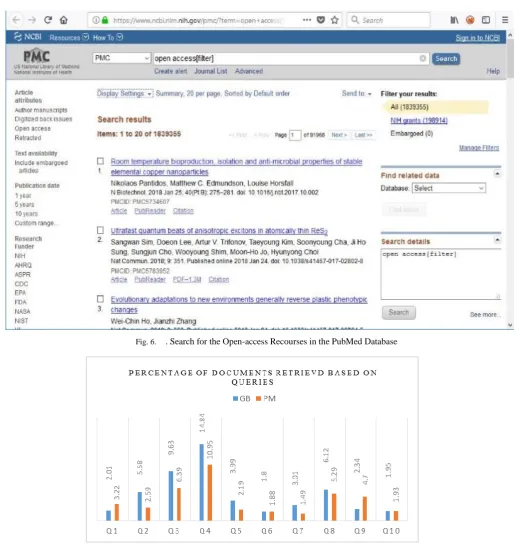Select checkbox for result 1 copper nanoparticles

click(x=100, y=161)
